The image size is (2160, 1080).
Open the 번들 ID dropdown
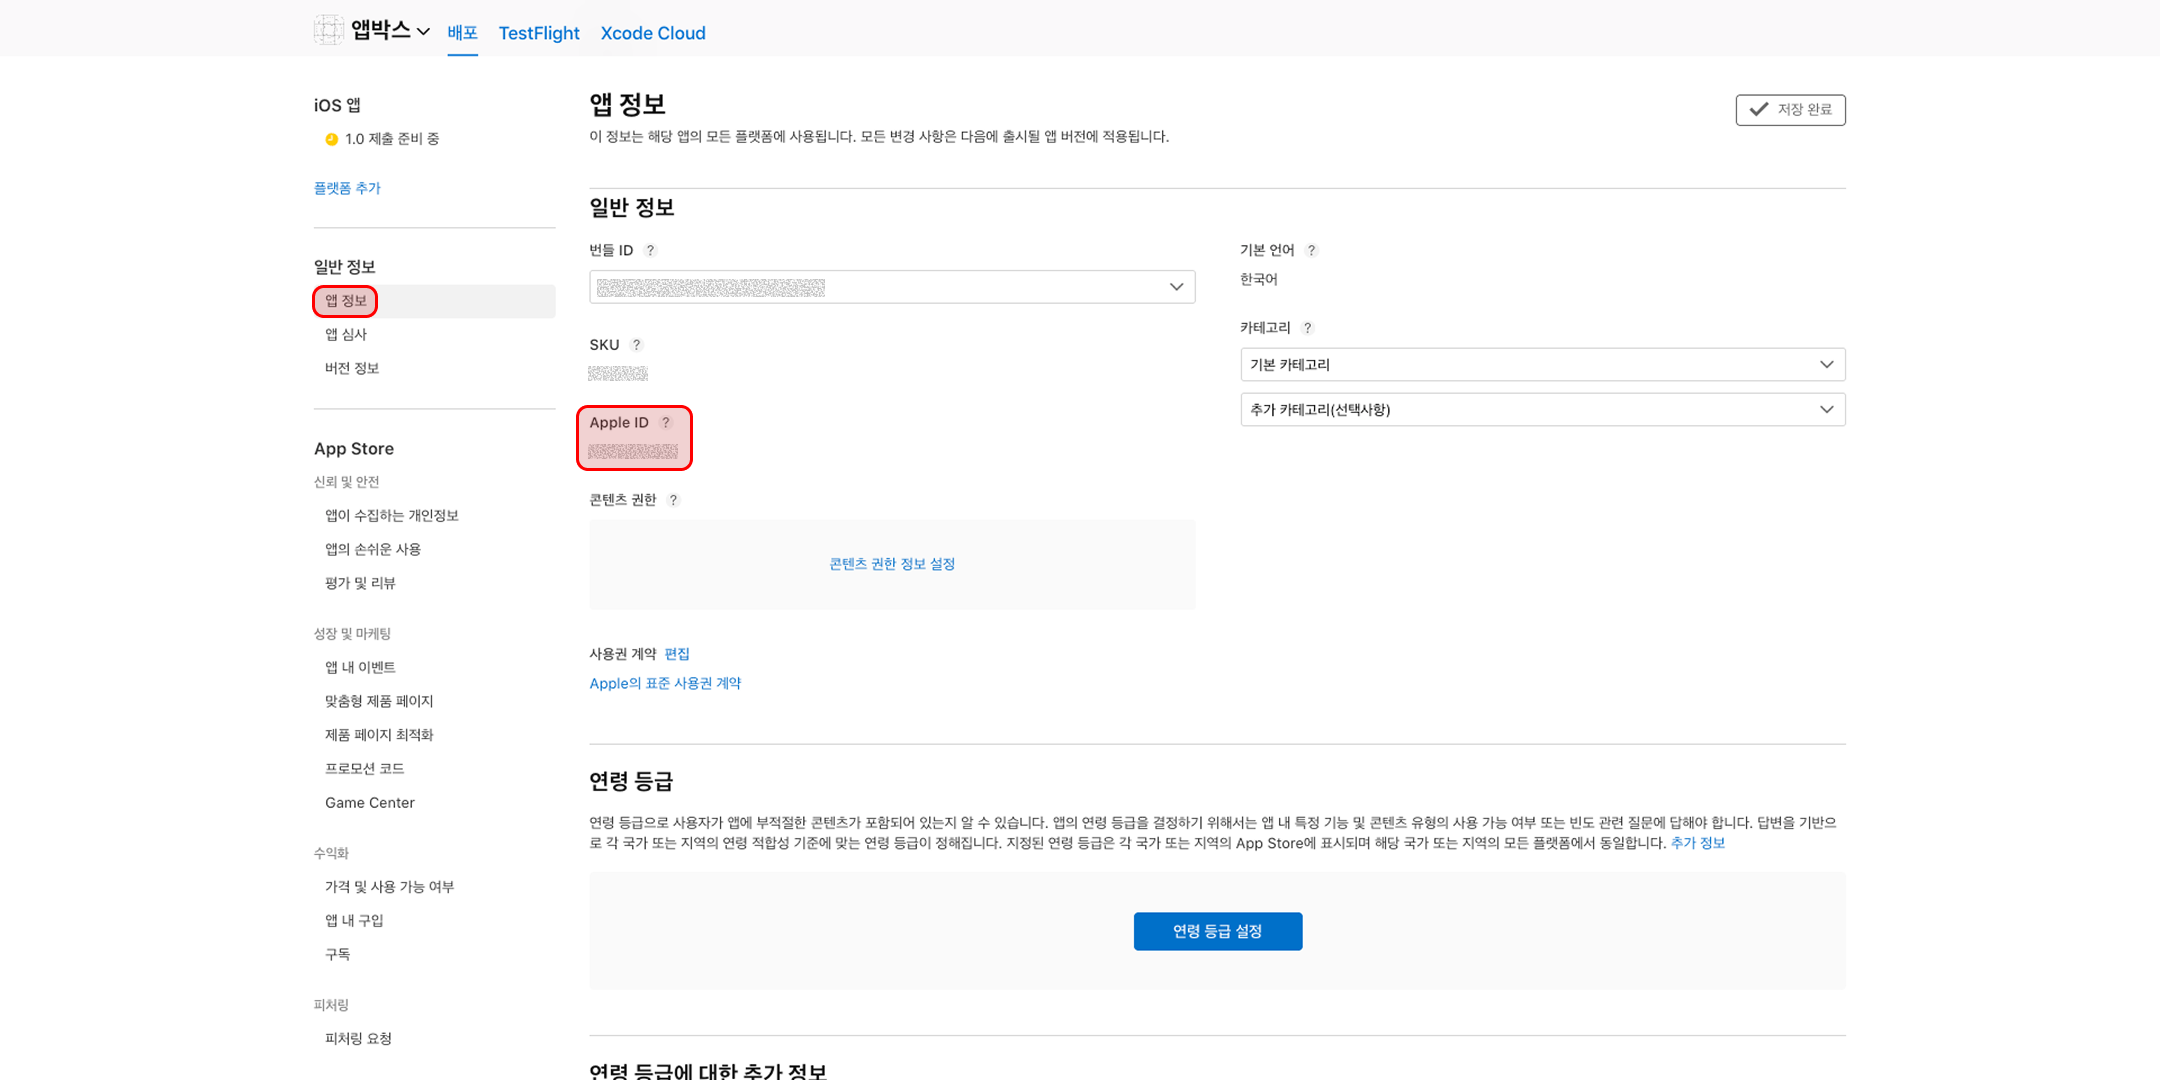(892, 287)
